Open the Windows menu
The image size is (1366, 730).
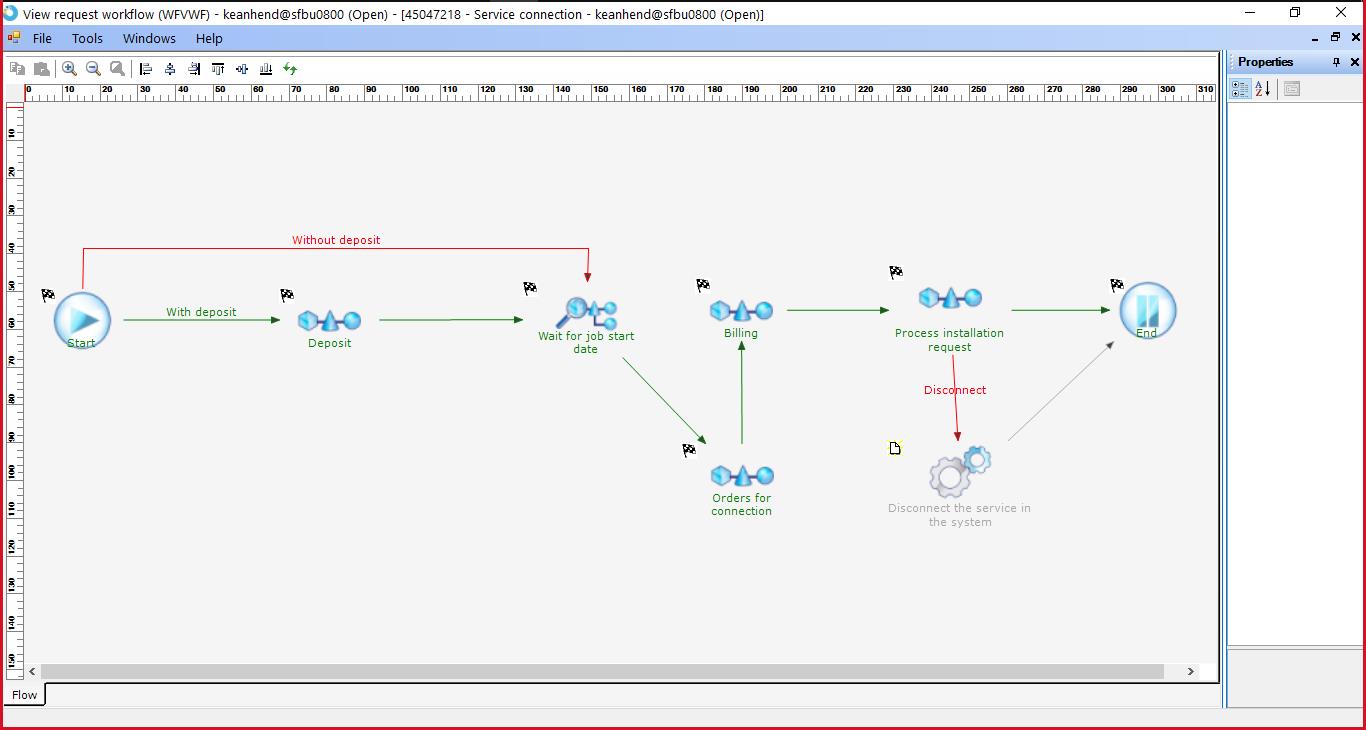149,38
